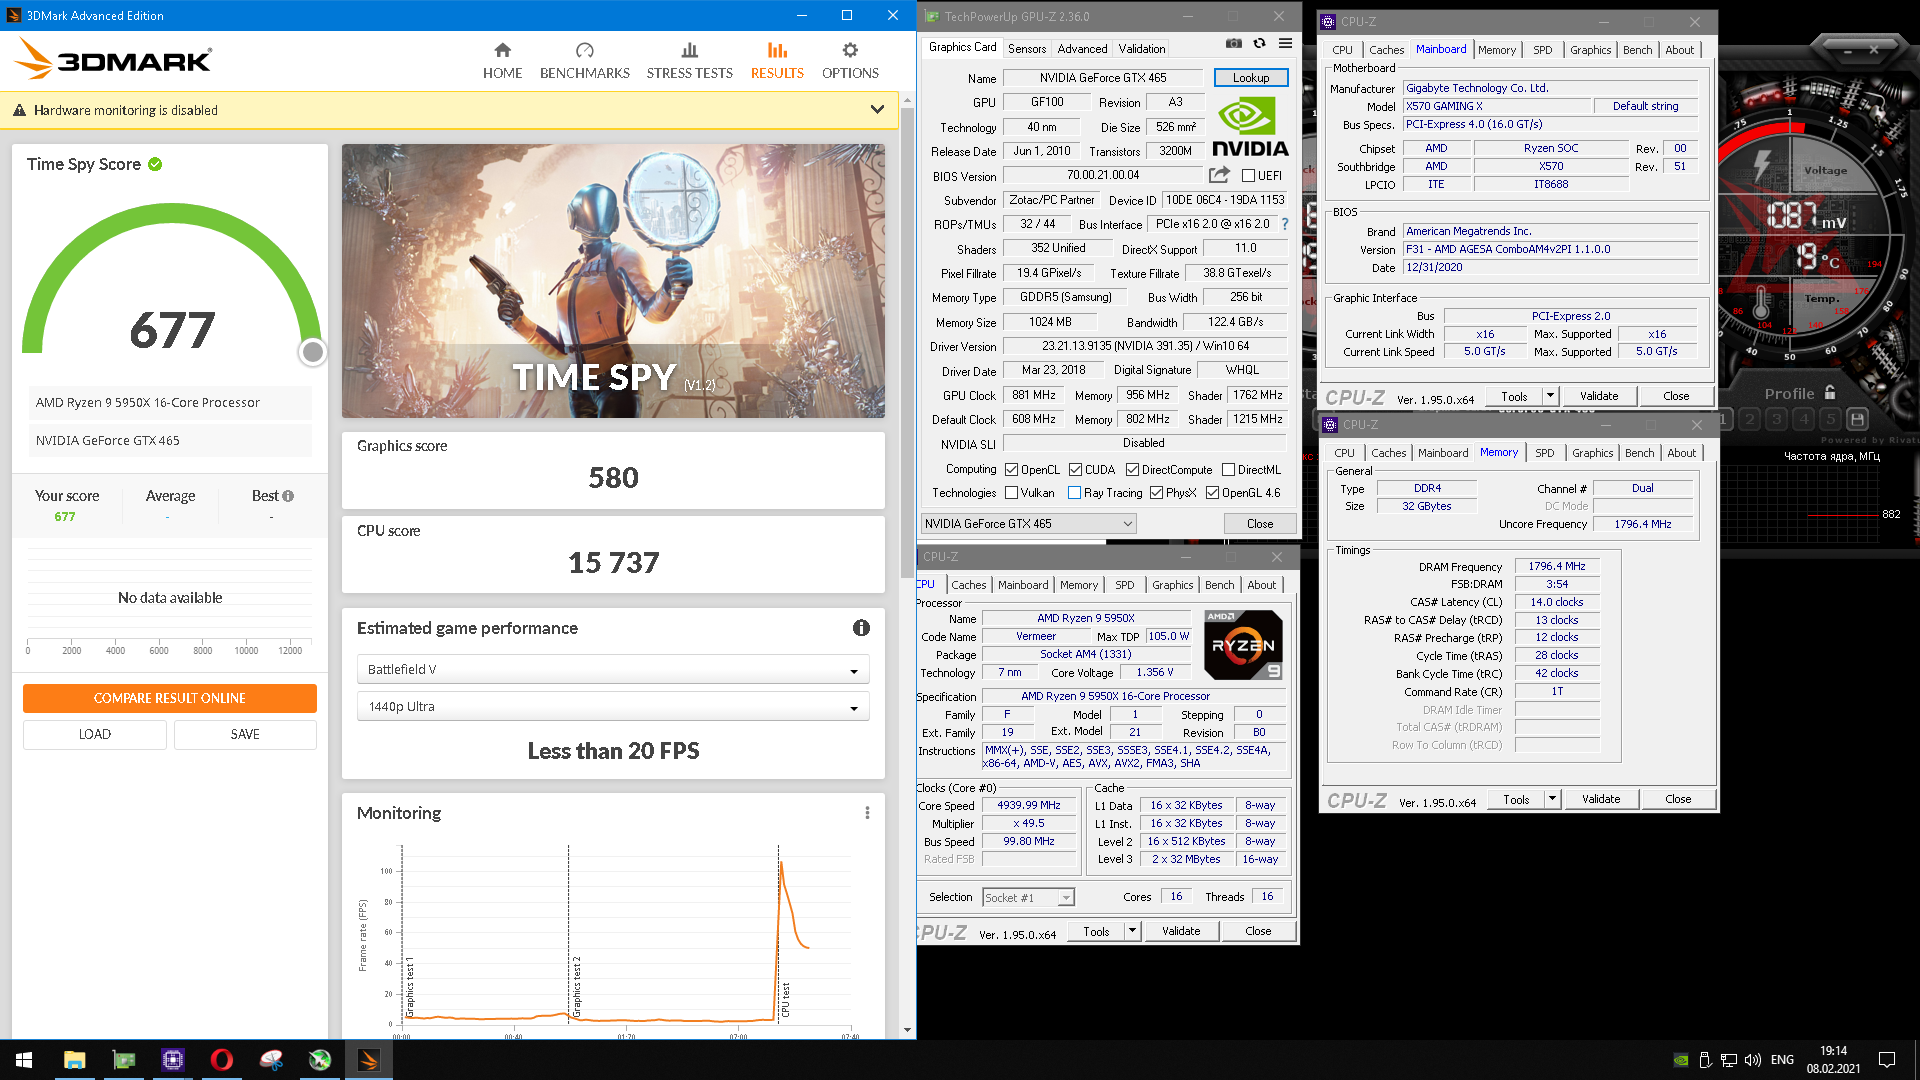This screenshot has height=1080, width=1920.
Task: Switch to the Sensors tab in GPU-Z
Action: [1026, 49]
